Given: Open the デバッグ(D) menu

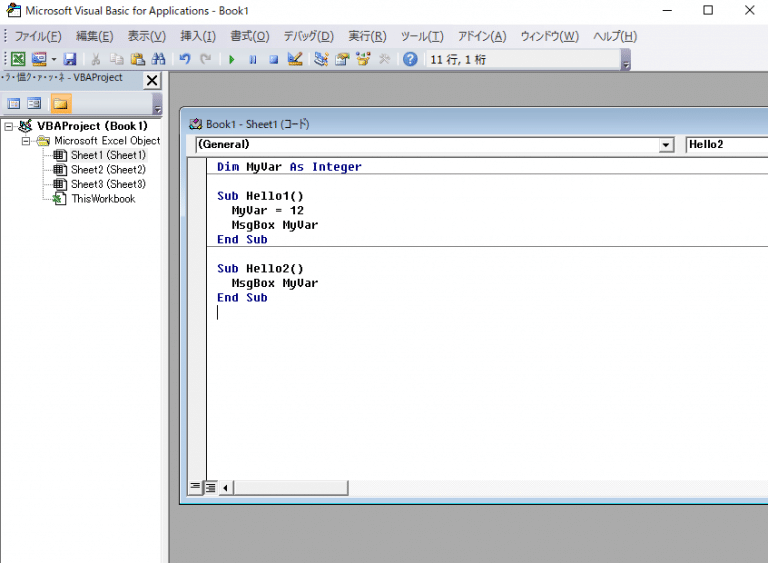Looking at the screenshot, I should pyautogui.click(x=308, y=36).
